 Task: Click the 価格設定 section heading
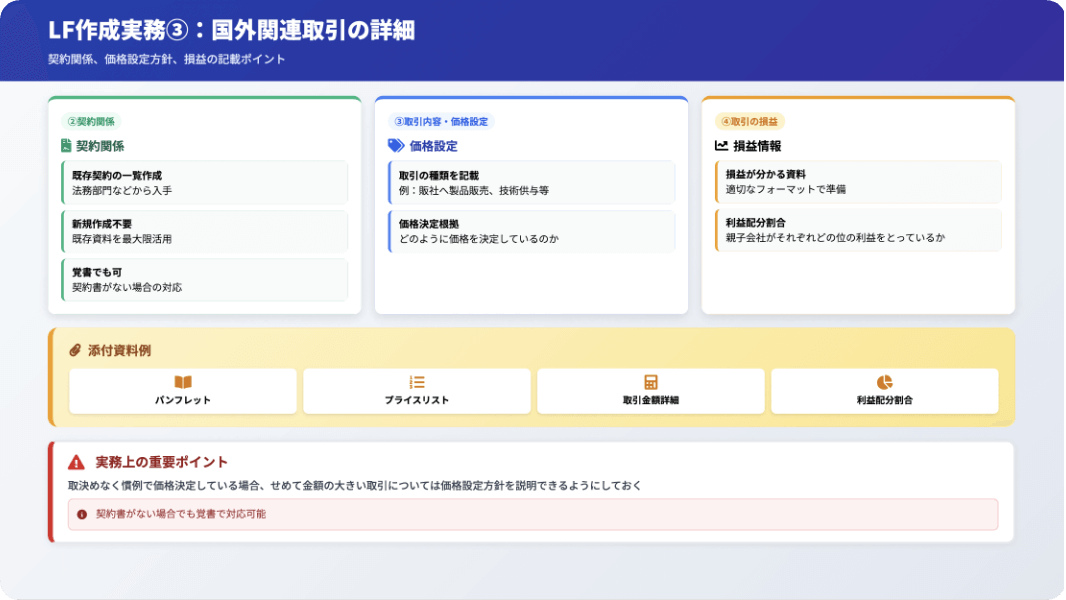click(x=433, y=146)
